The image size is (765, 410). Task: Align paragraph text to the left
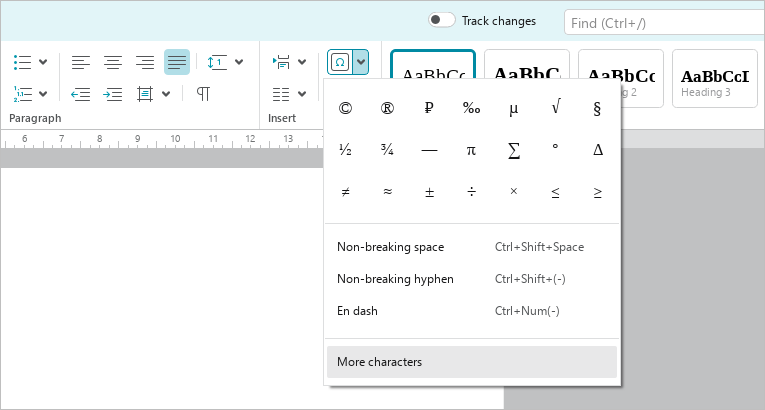[81, 62]
